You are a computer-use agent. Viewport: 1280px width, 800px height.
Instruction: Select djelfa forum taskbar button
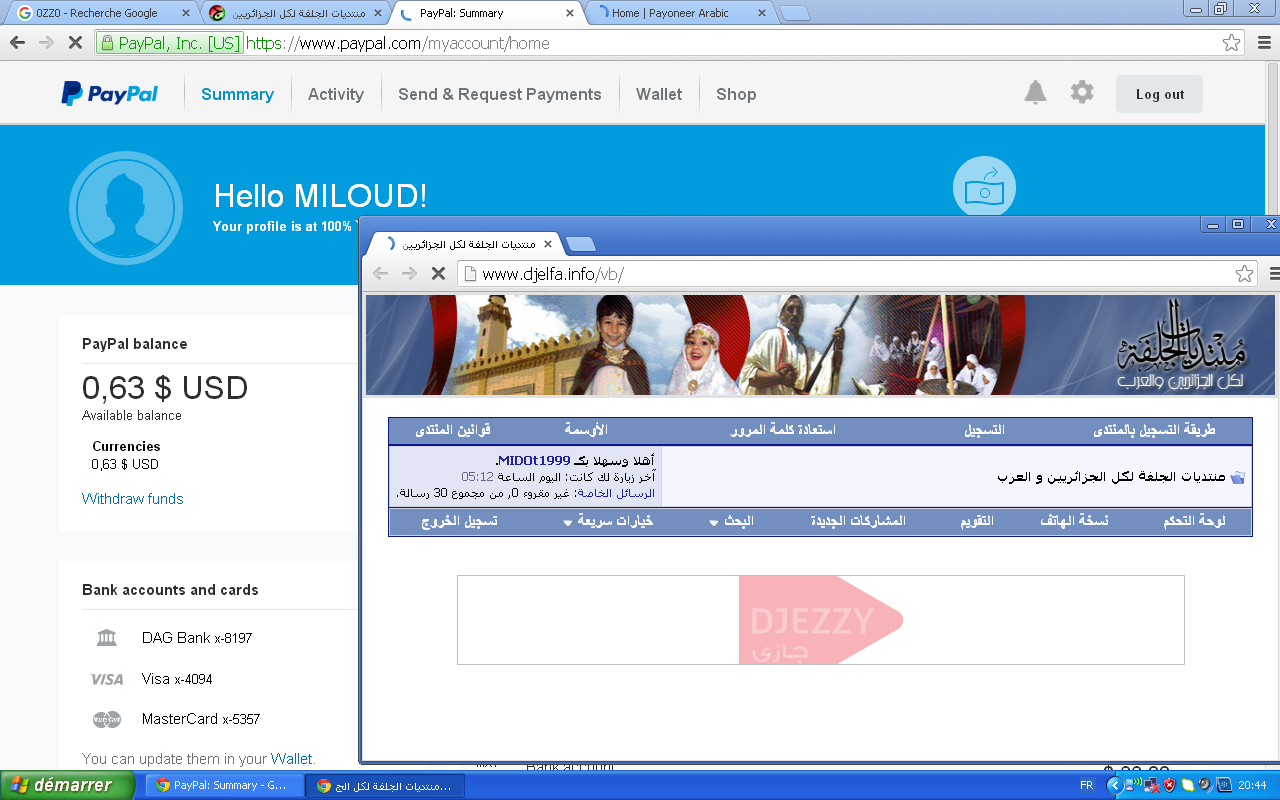[x=385, y=786]
